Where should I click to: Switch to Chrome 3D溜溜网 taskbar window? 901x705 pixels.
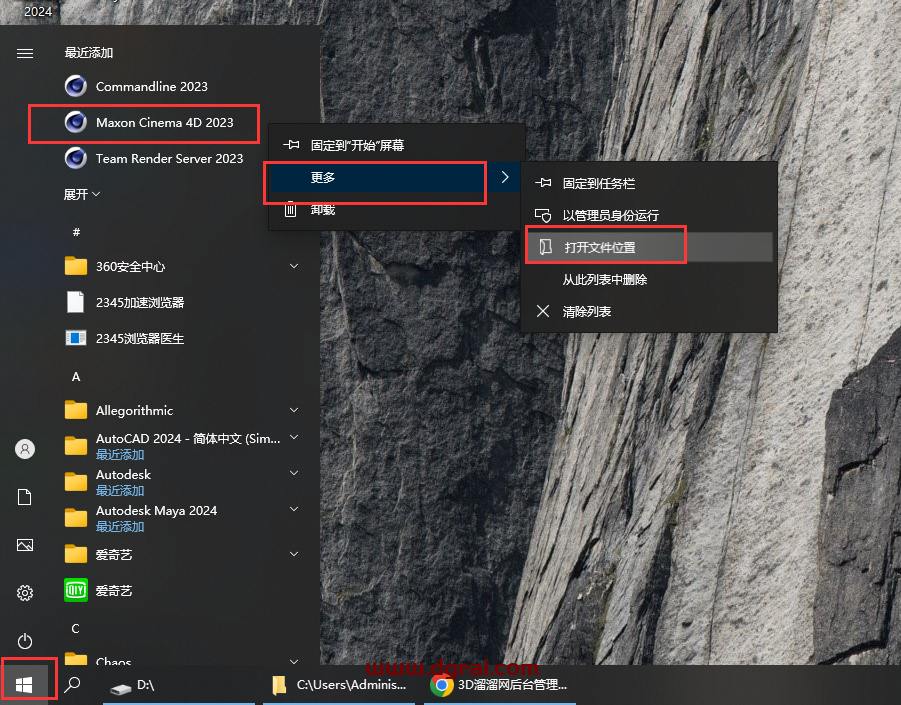pos(500,686)
